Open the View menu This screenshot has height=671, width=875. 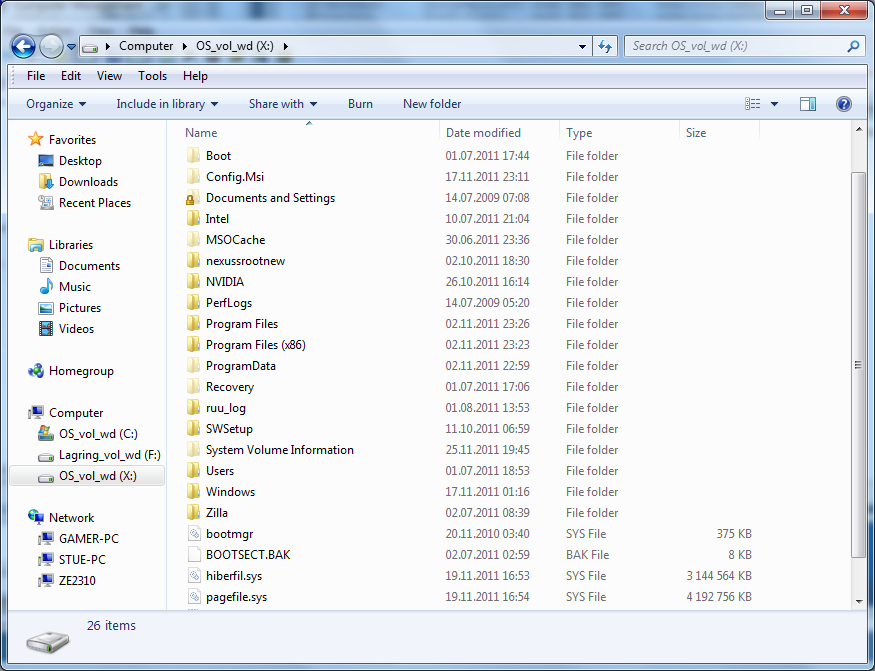point(109,76)
